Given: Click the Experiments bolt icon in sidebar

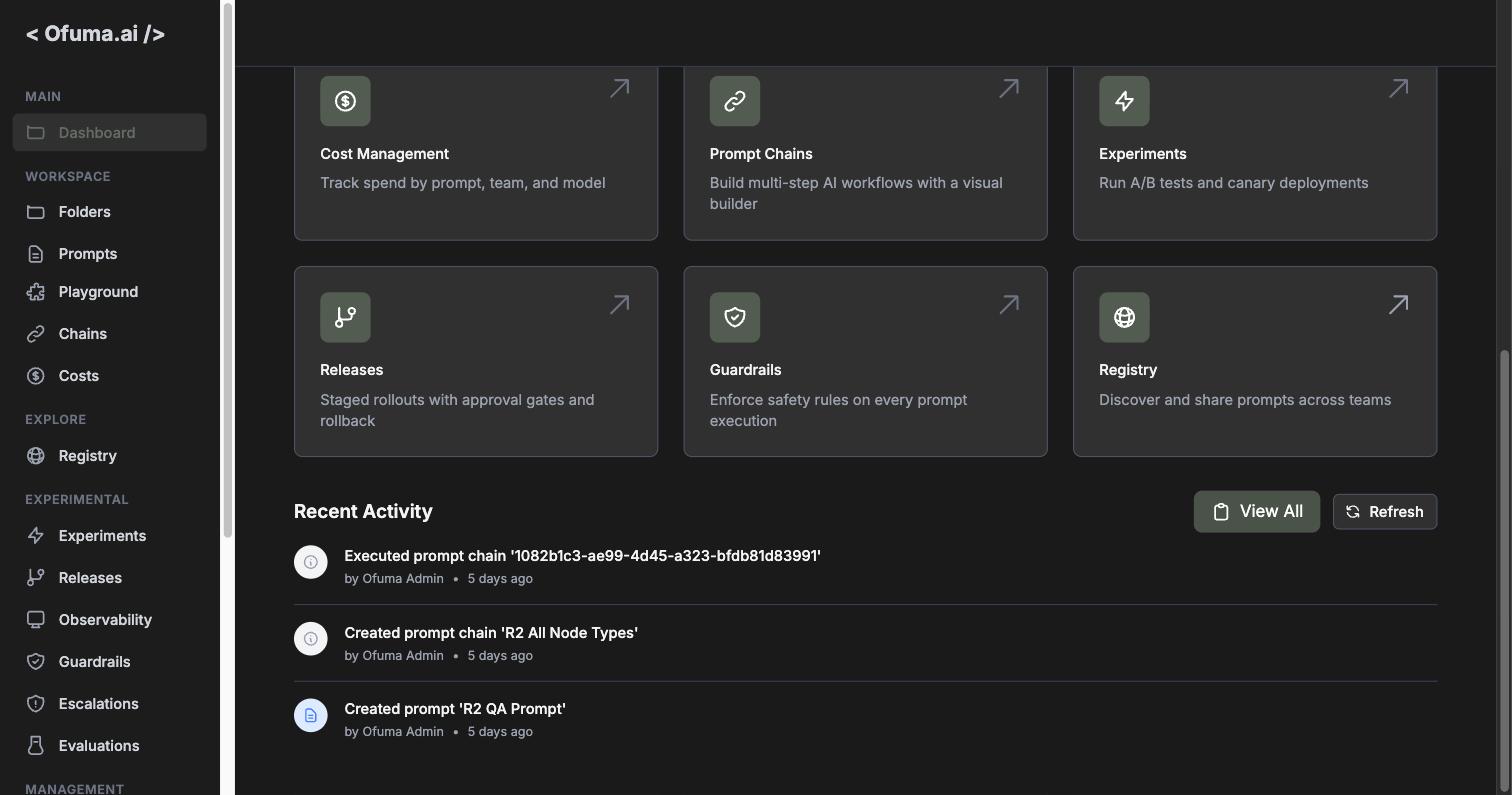Looking at the screenshot, I should pyautogui.click(x=36, y=536).
